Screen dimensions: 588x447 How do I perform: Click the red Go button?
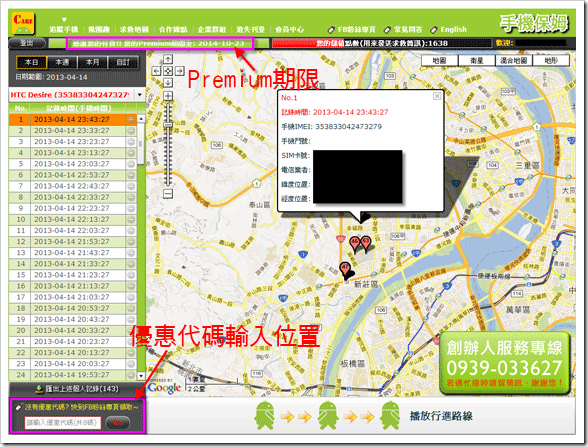[118, 423]
